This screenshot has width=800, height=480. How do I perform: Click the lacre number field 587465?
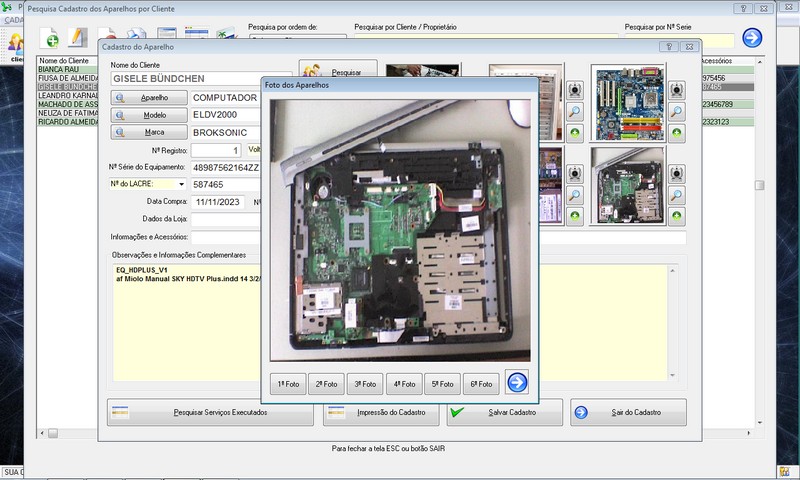click(227, 185)
